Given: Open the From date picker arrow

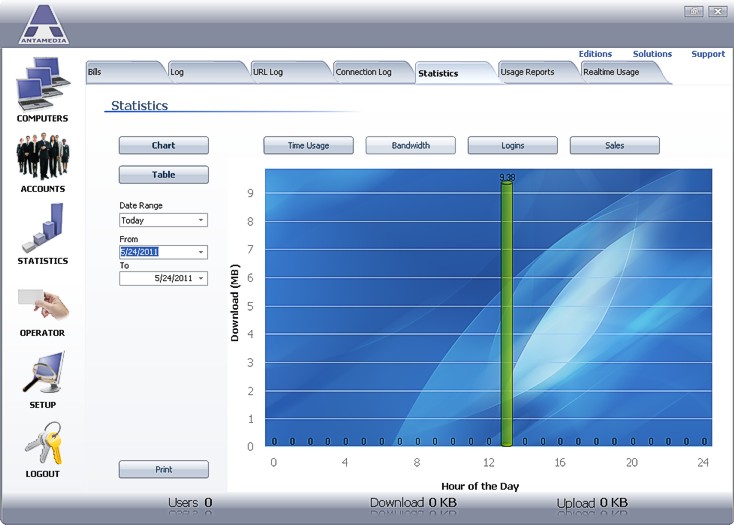Looking at the screenshot, I should click(201, 252).
